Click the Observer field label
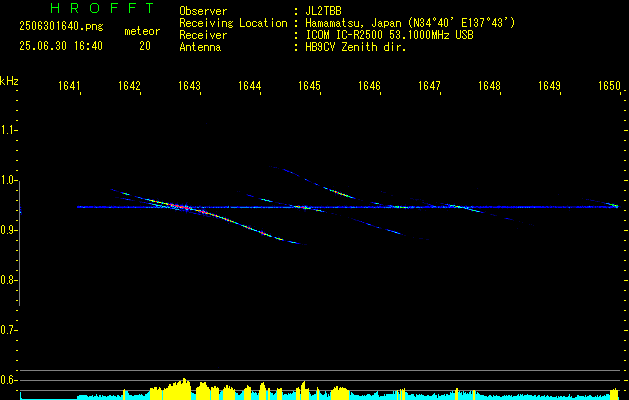The width and height of the screenshot is (629, 400). tap(203, 11)
